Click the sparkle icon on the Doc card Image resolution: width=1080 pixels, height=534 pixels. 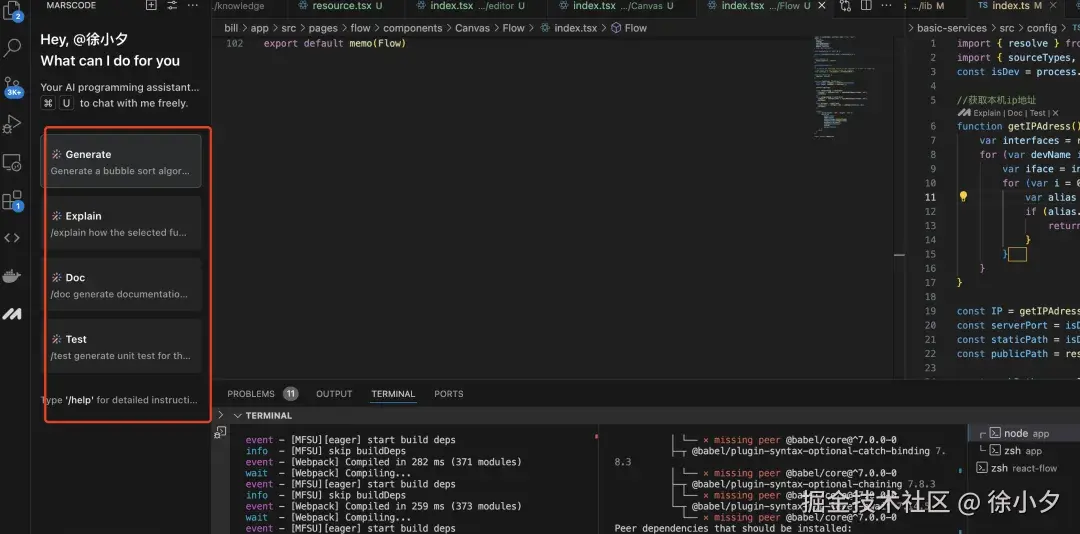[56, 278]
